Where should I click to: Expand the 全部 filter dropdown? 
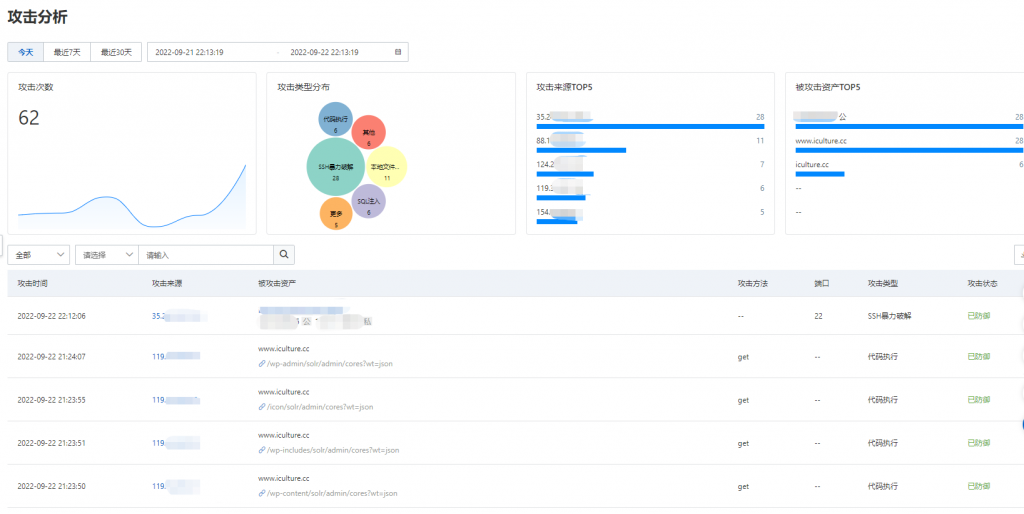coord(39,255)
